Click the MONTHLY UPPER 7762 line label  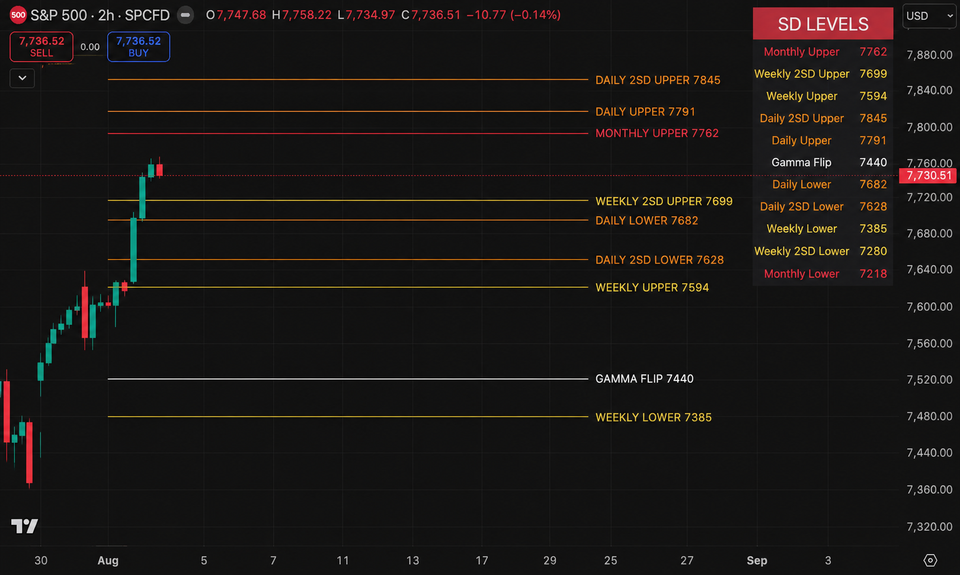(657, 133)
